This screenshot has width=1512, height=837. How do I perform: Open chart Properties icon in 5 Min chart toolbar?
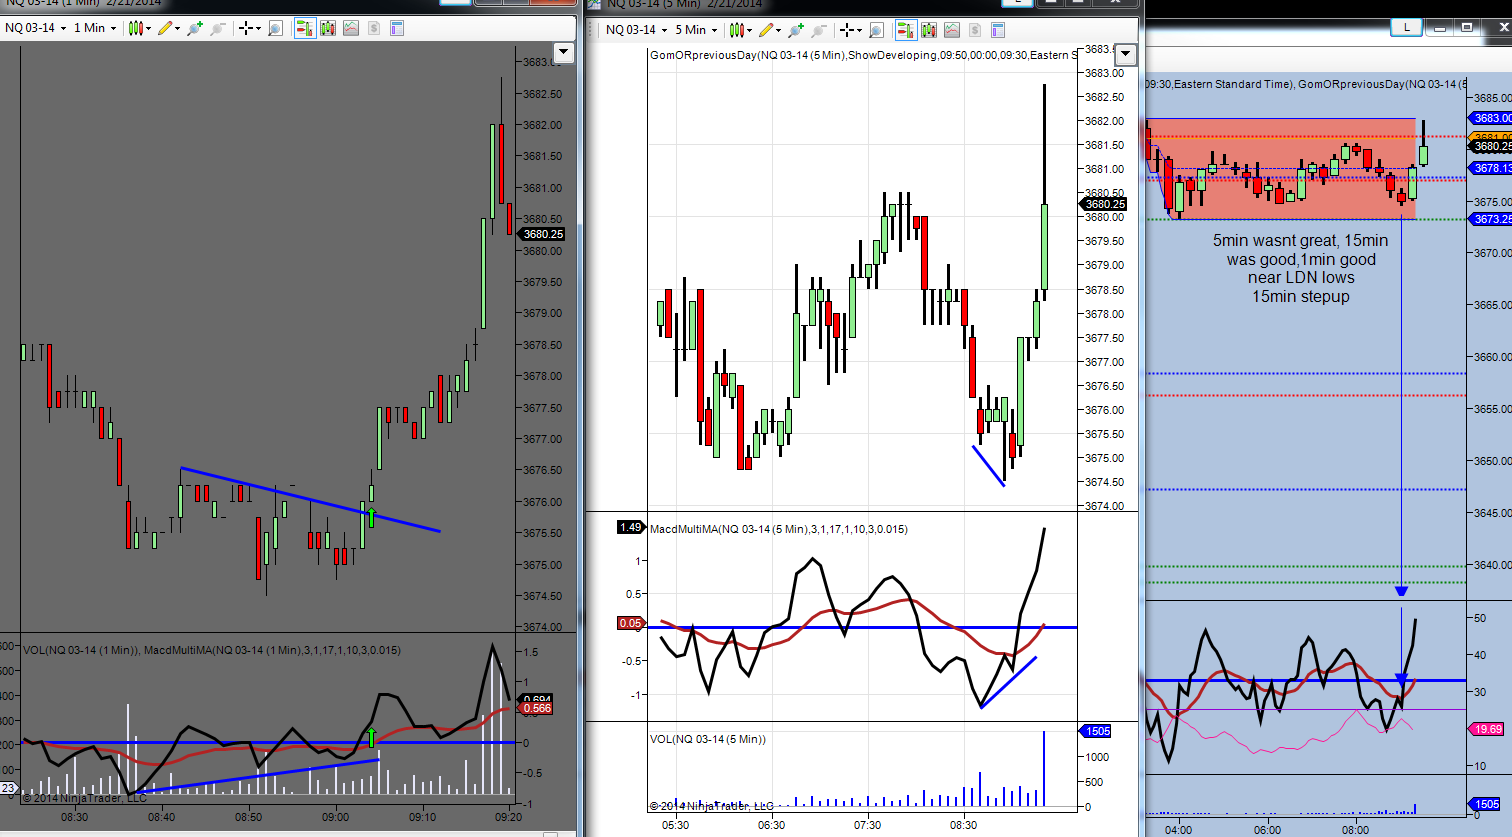(x=997, y=30)
